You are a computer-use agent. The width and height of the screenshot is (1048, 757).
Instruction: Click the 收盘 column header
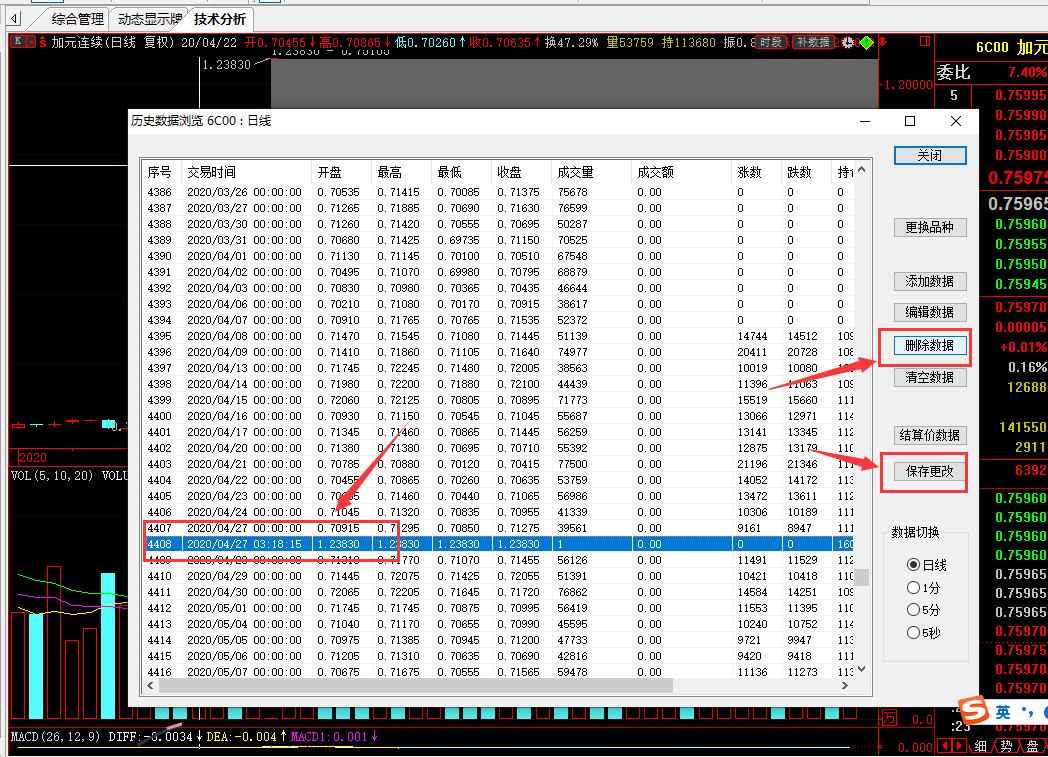[521, 172]
